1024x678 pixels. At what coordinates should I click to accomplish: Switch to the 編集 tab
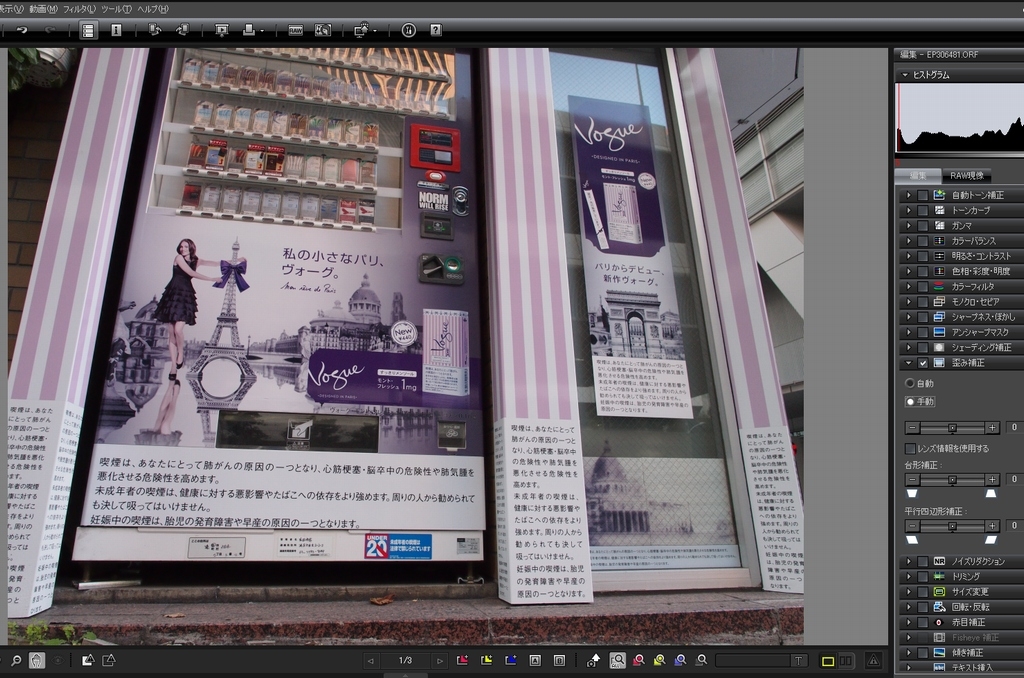pyautogui.click(x=918, y=176)
